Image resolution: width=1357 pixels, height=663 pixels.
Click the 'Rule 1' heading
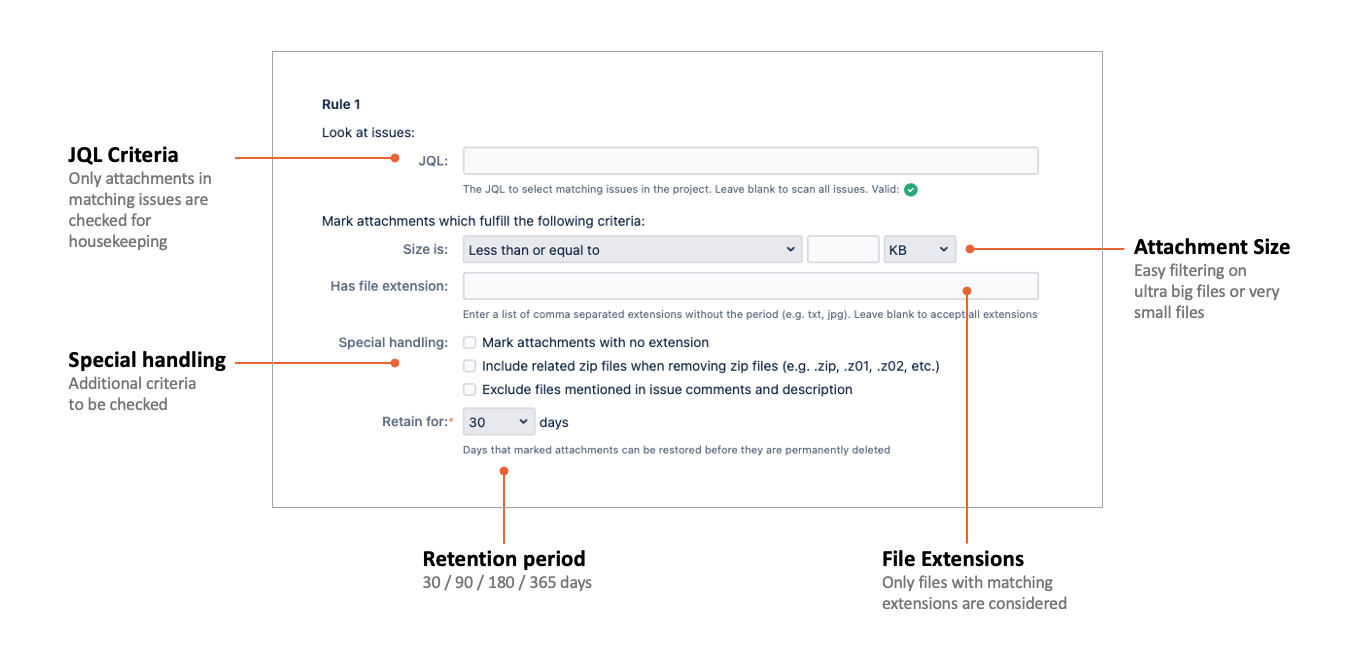click(x=341, y=104)
